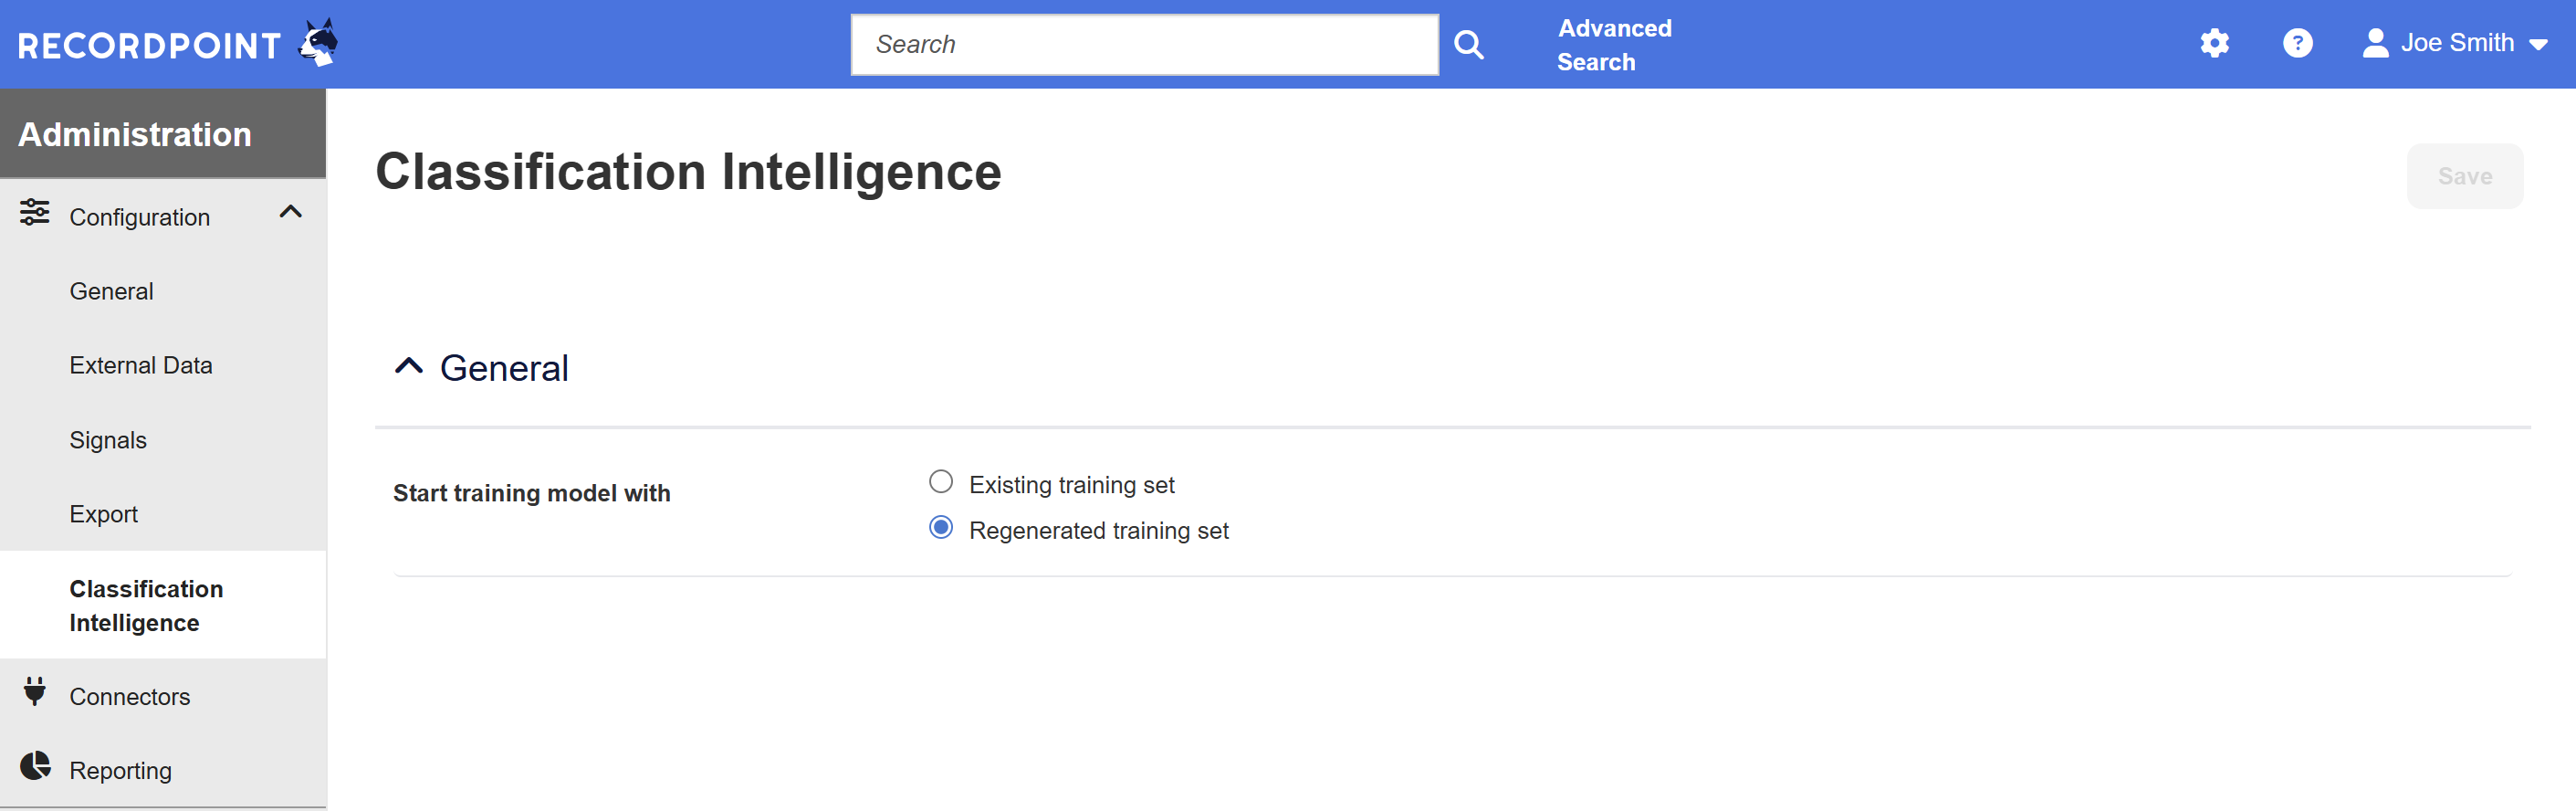Click the RecordPoint fox logo icon
Image resolution: width=2576 pixels, height=811 pixels.
coord(319,43)
